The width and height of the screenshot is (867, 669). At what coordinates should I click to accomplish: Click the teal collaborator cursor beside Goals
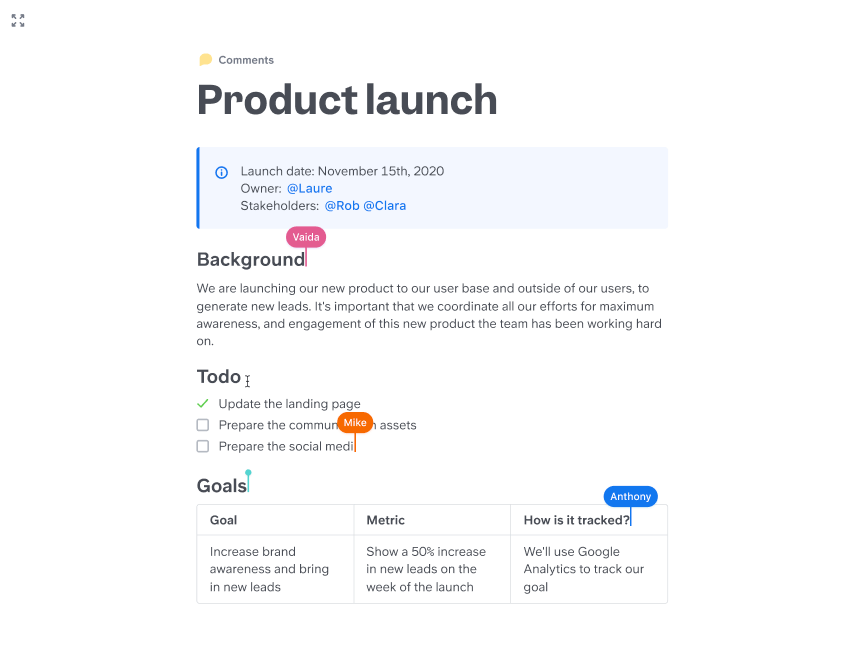(248, 480)
